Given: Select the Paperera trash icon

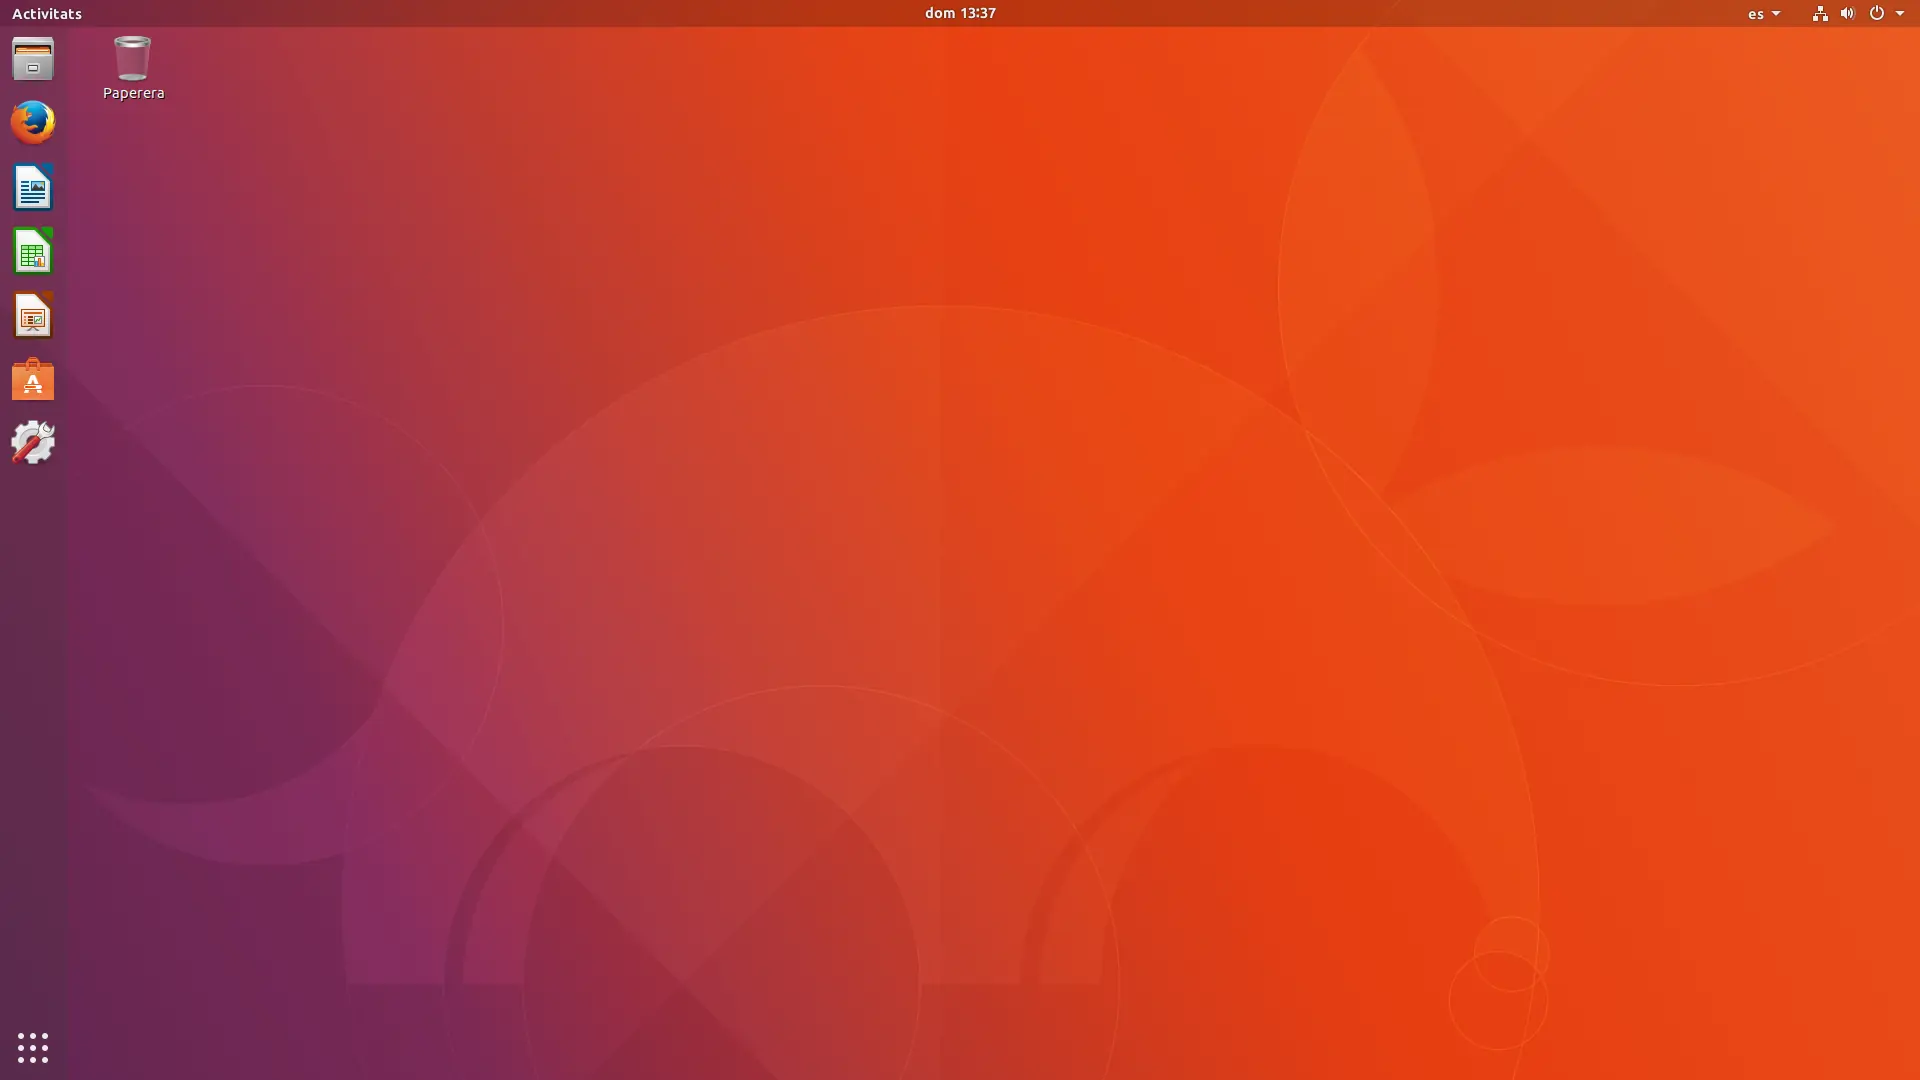Looking at the screenshot, I should tap(132, 58).
